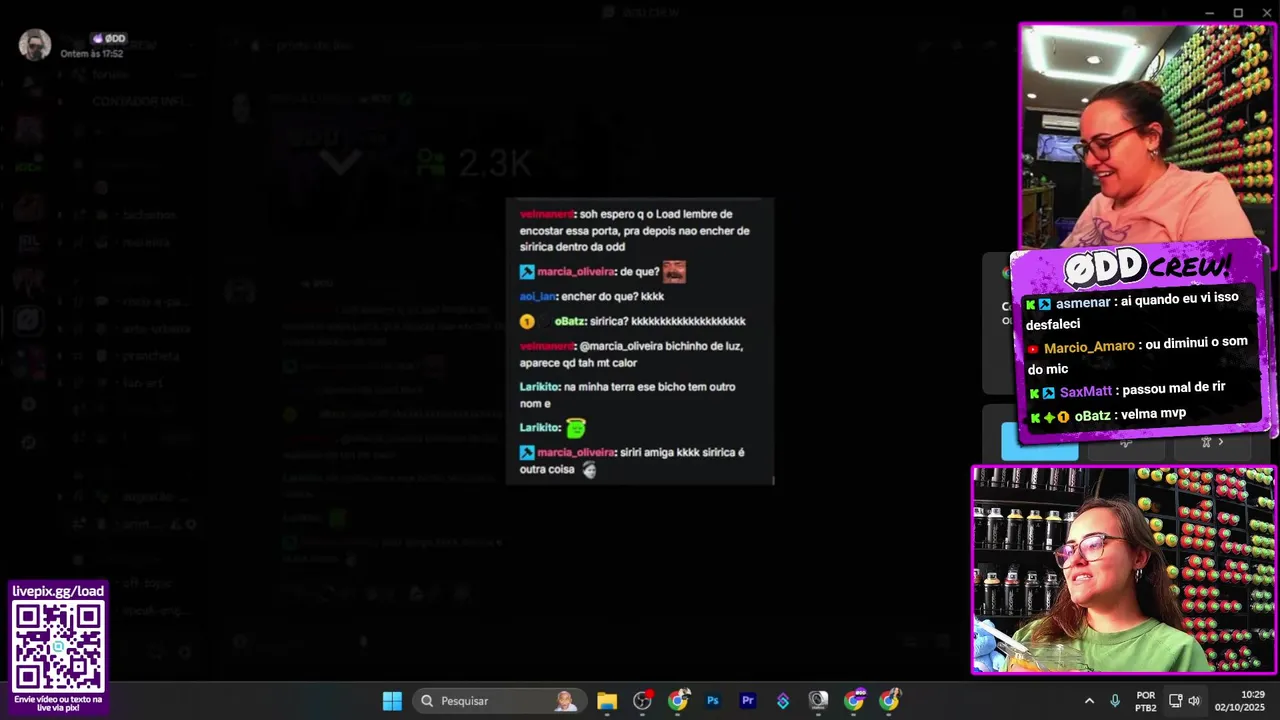Click the livepix.gg/load link text
This screenshot has height=720, width=1280.
pyautogui.click(x=58, y=591)
